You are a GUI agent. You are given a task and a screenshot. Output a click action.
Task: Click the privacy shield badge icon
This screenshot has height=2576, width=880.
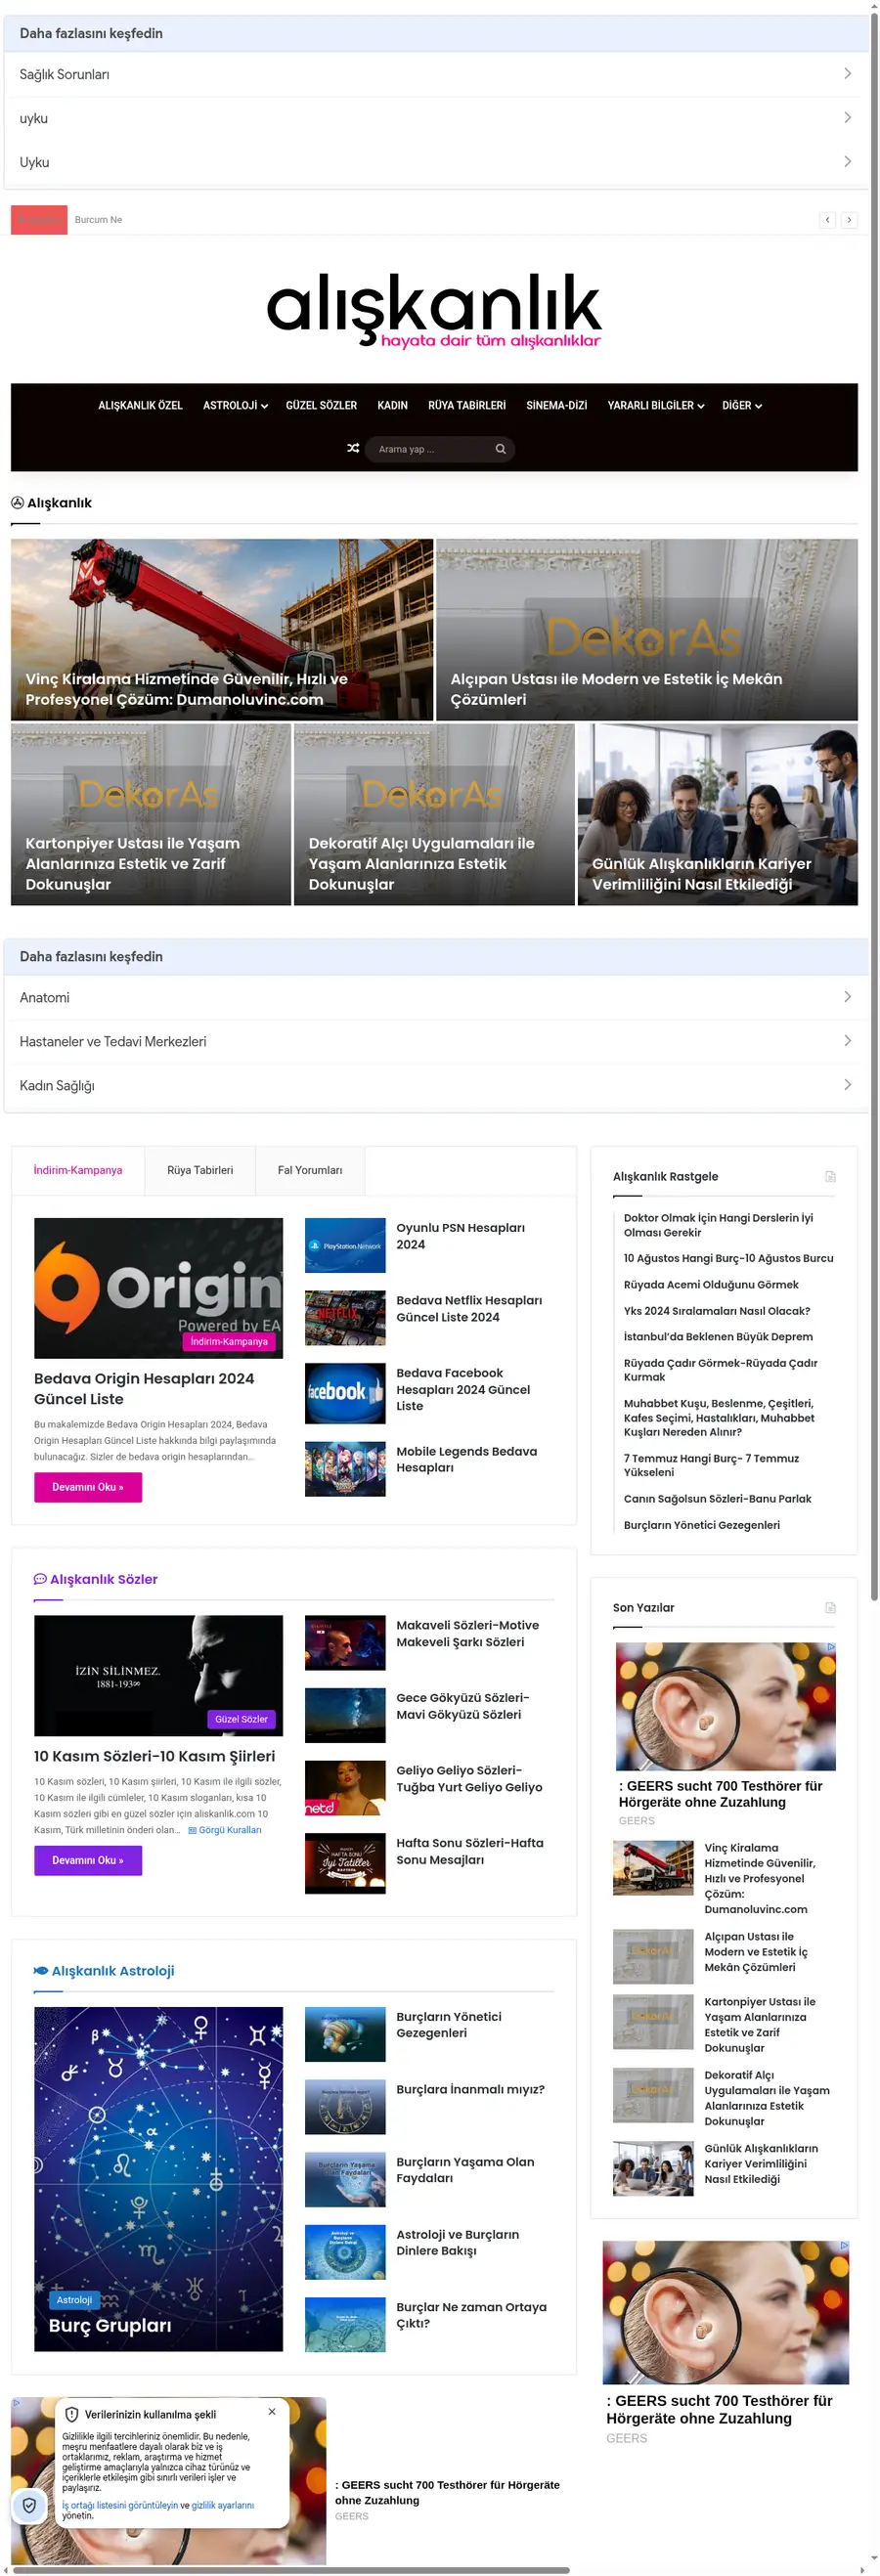click(x=30, y=2505)
